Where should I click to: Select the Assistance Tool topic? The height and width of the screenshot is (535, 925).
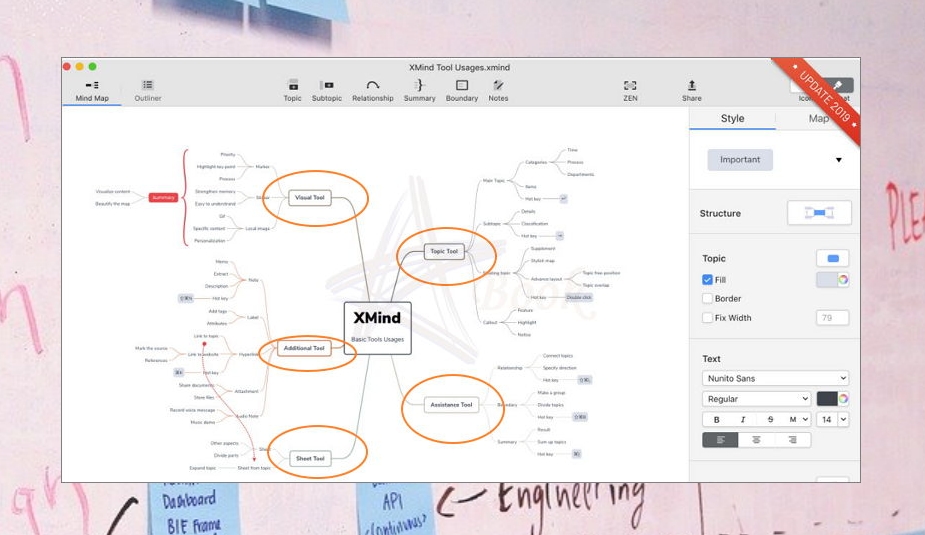451,405
